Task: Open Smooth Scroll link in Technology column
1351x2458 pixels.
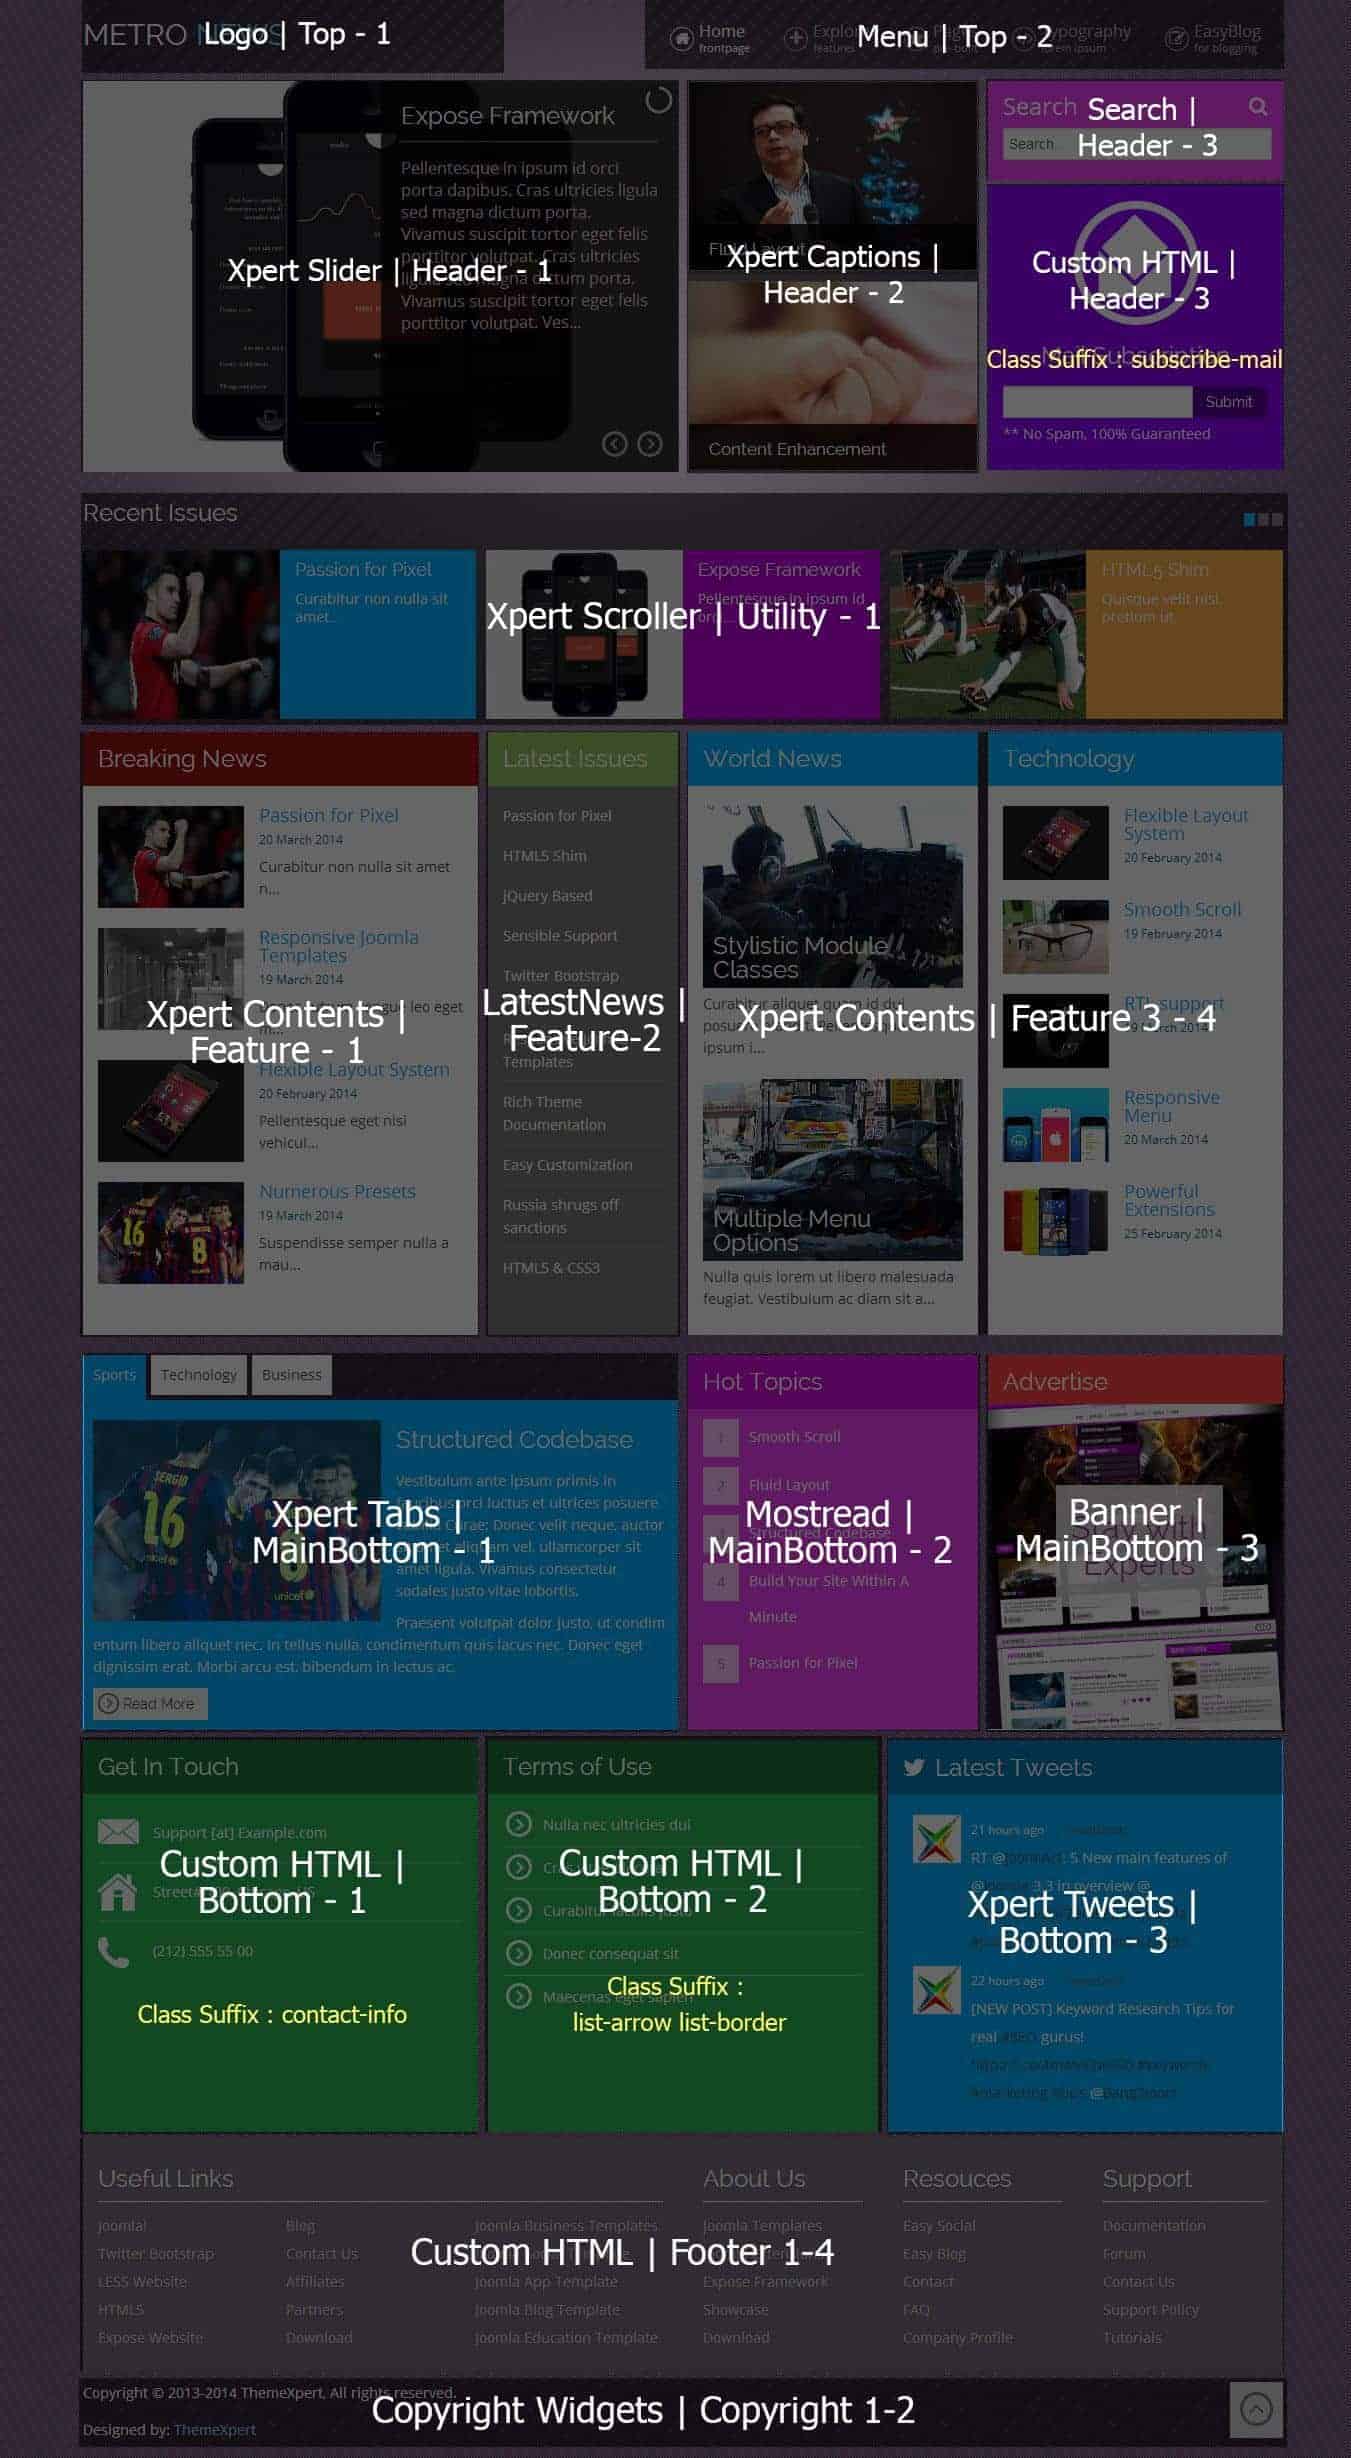Action: [x=1182, y=909]
